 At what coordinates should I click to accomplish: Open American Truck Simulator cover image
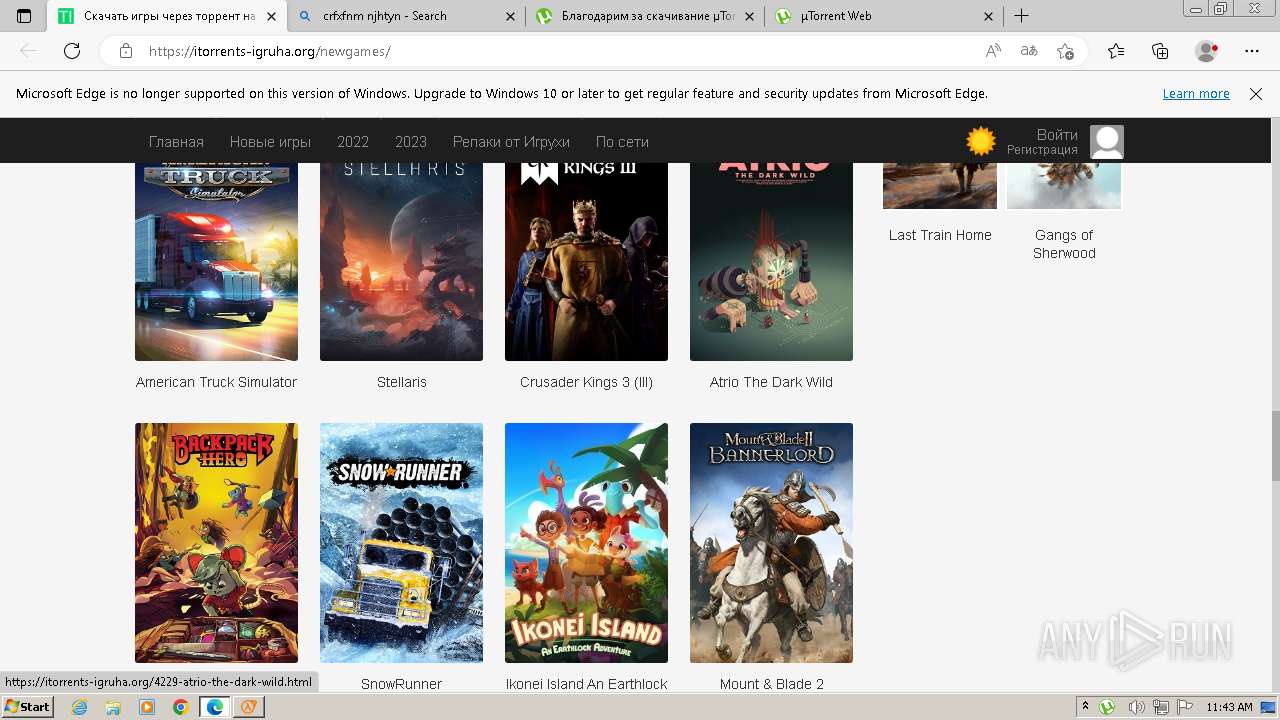(x=216, y=261)
